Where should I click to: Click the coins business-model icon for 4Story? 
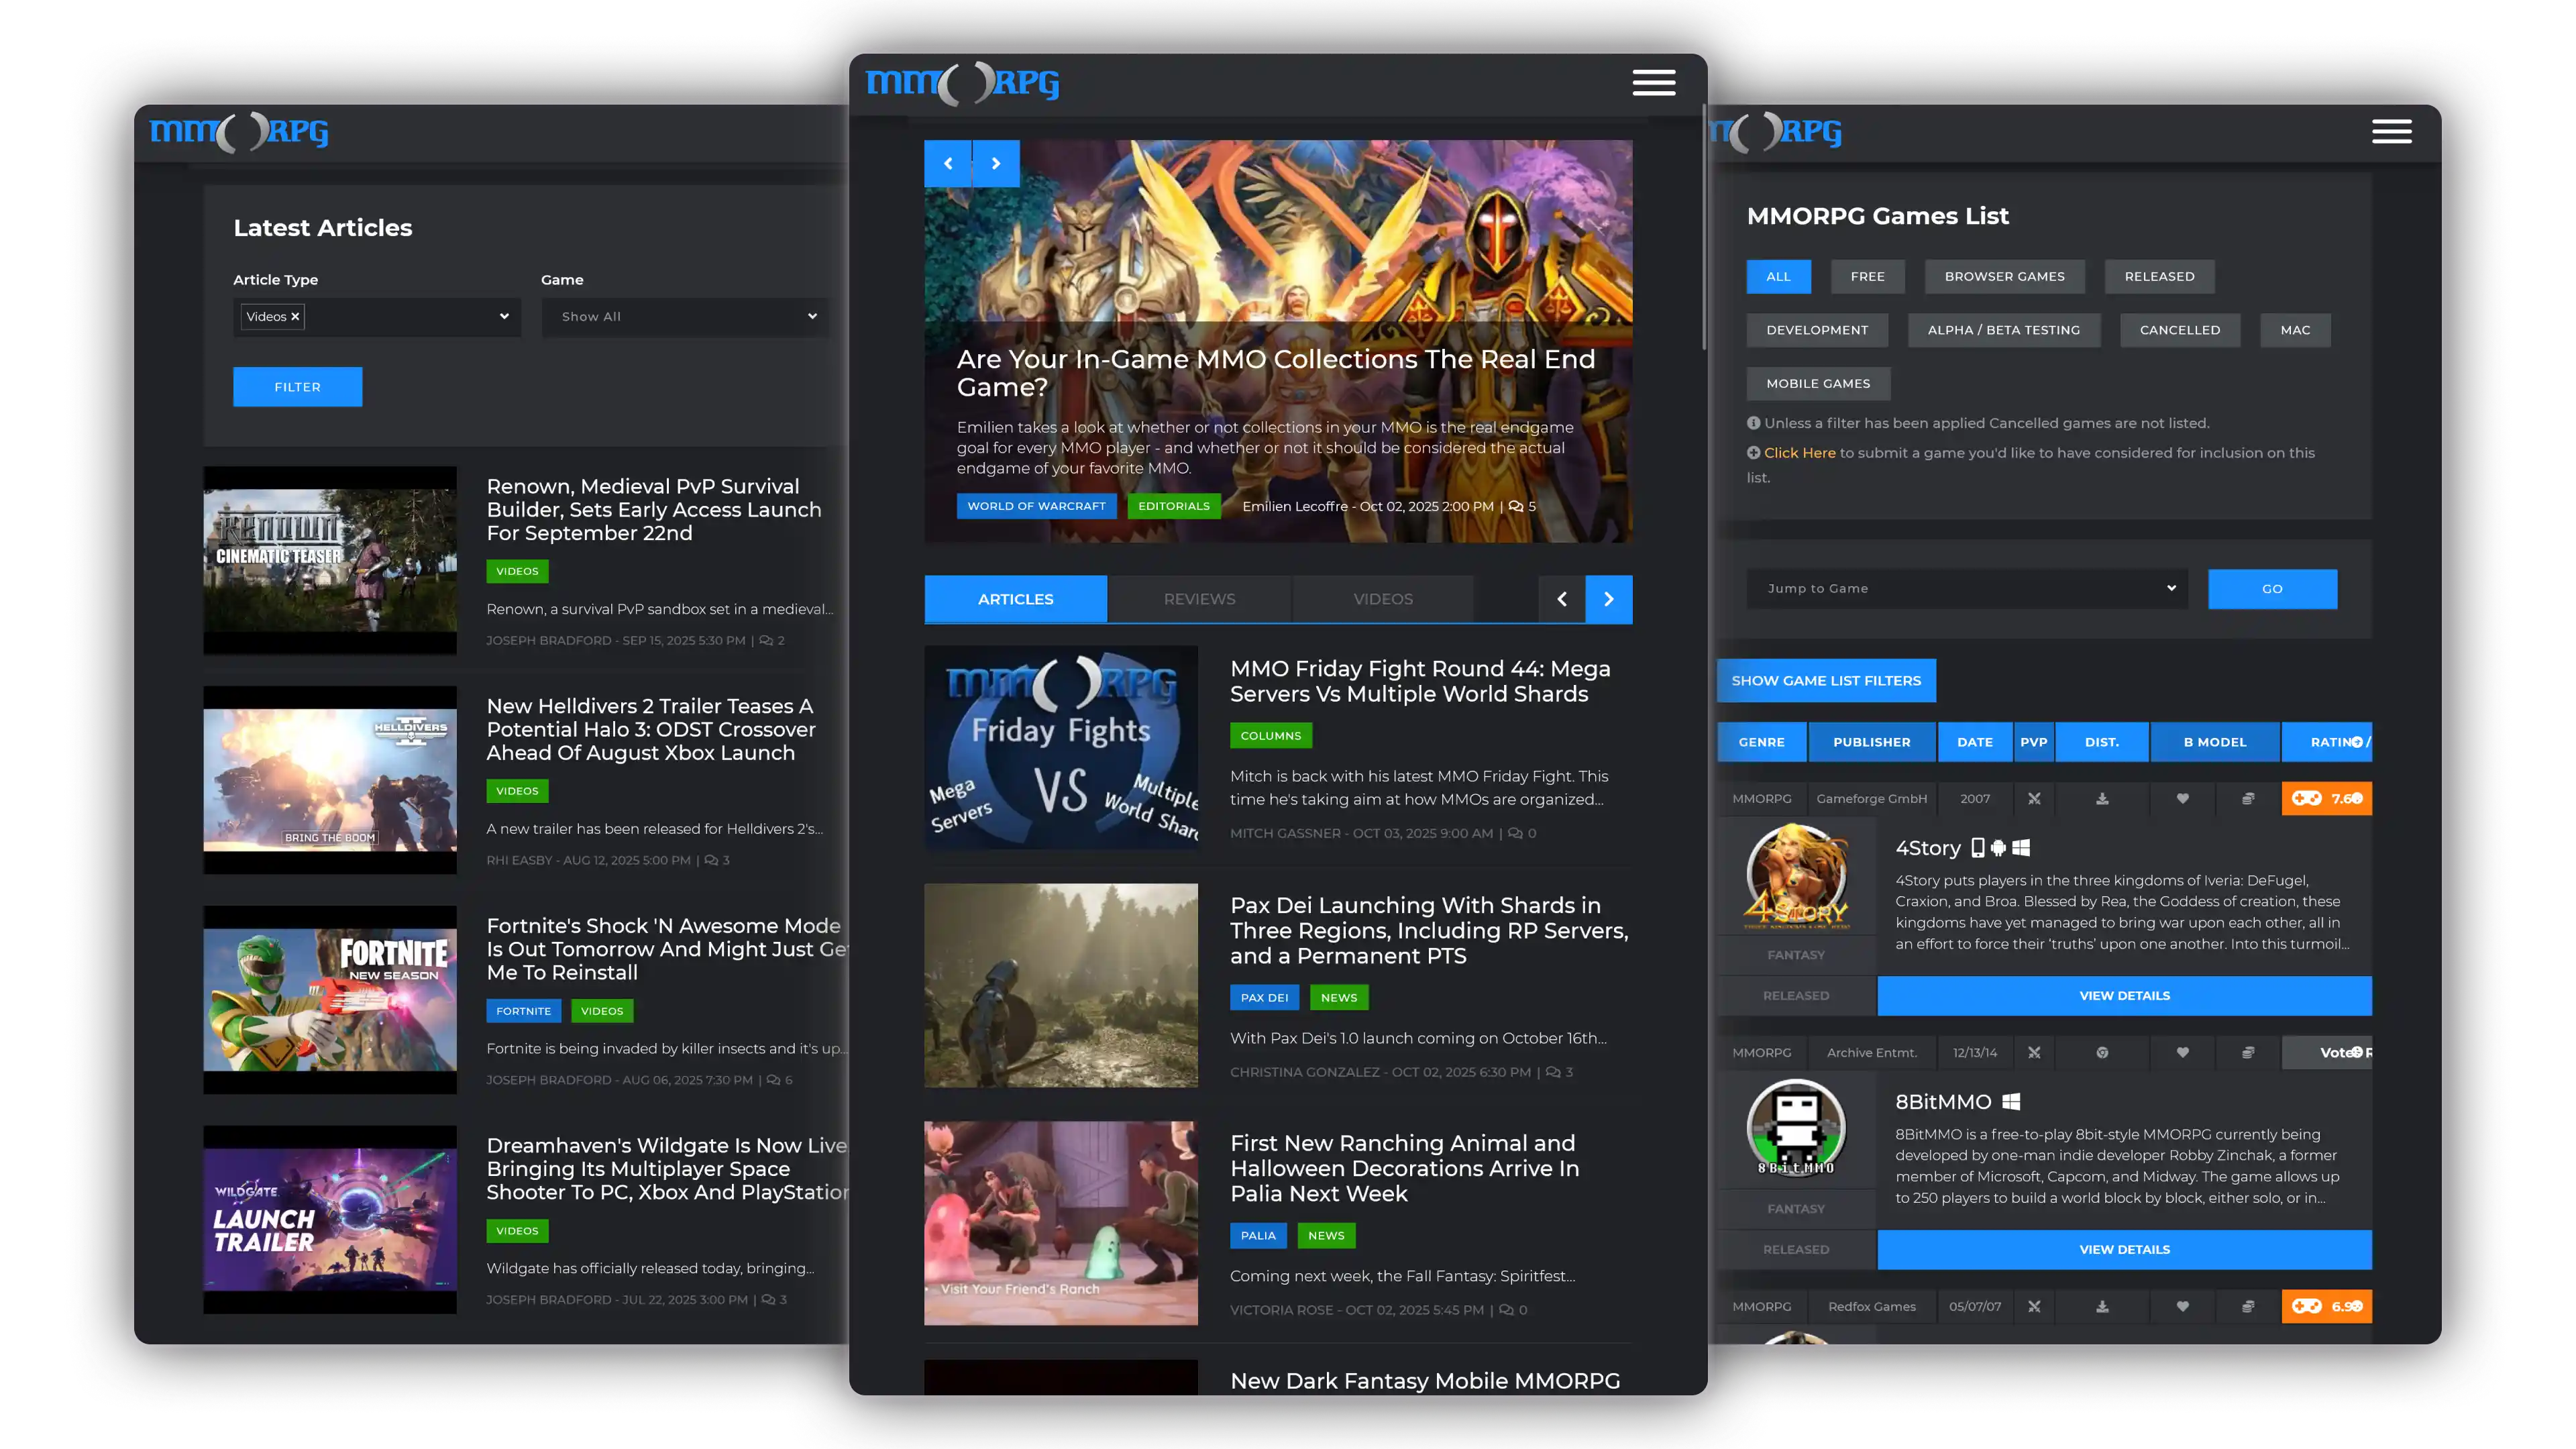pyautogui.click(x=2248, y=799)
